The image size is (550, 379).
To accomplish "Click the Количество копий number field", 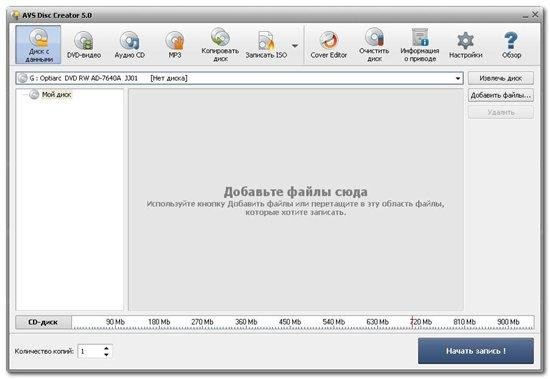I will point(90,351).
